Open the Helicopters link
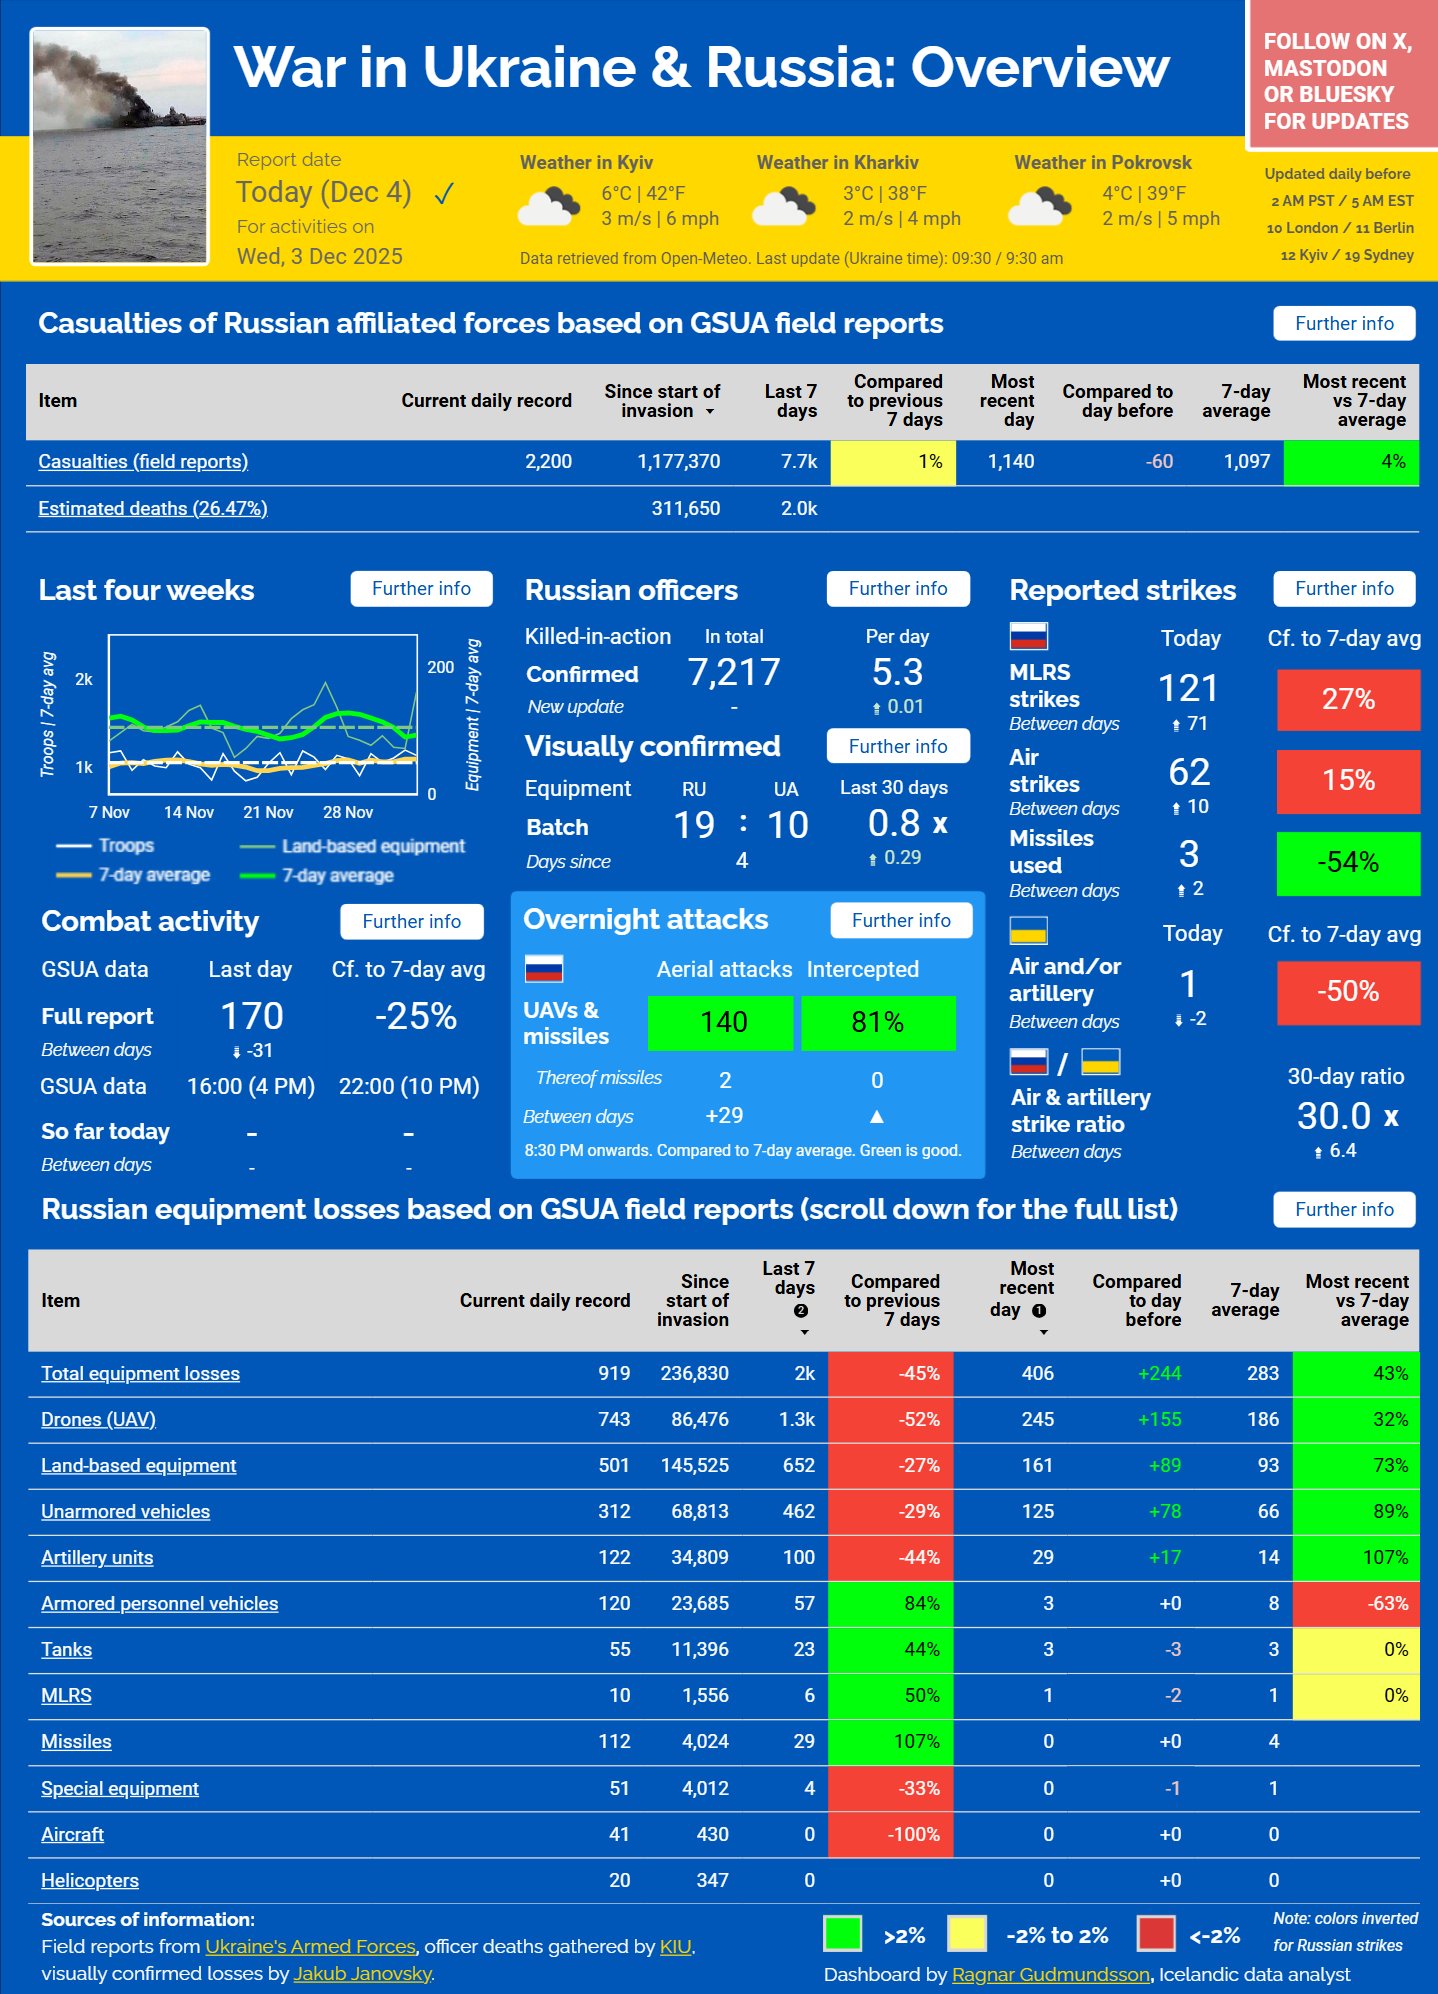Screen dimensions: 1438x1994 click(90, 1880)
